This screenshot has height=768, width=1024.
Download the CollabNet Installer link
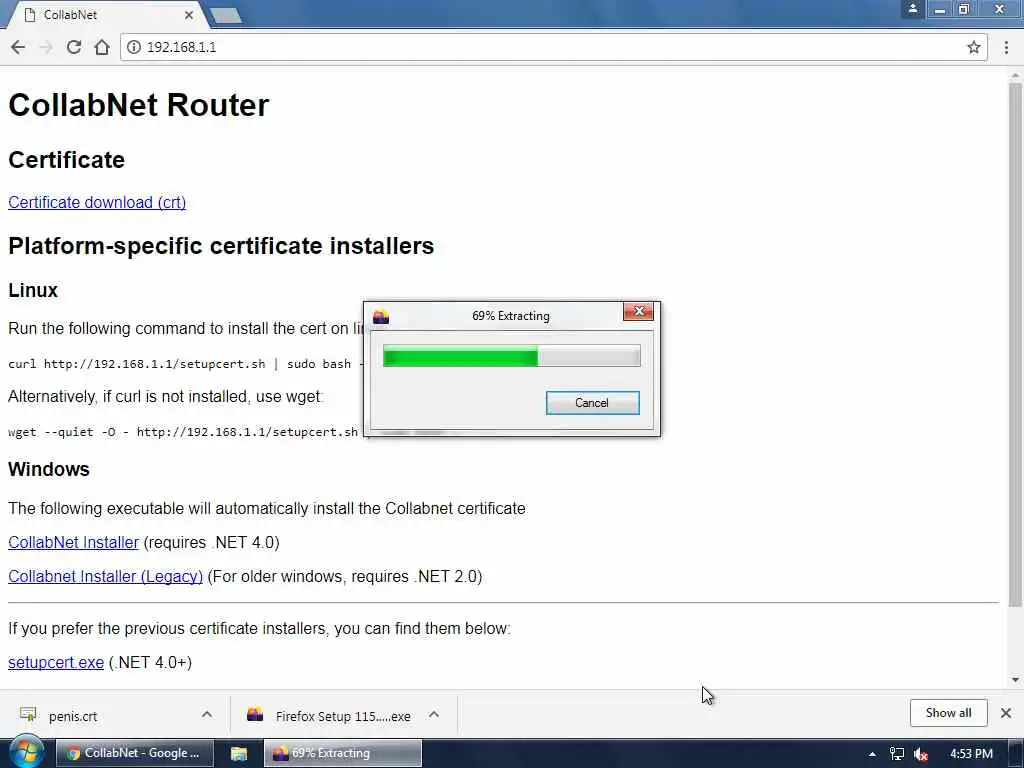[x=73, y=543]
